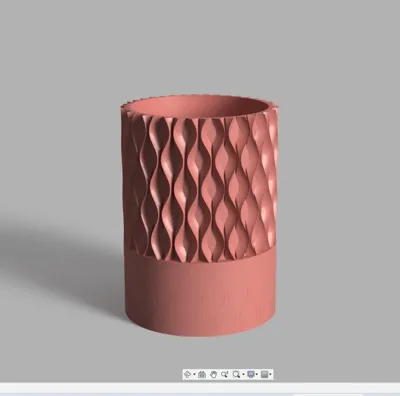
Task: Open the Display Settings monitor icon
Action: point(251,374)
